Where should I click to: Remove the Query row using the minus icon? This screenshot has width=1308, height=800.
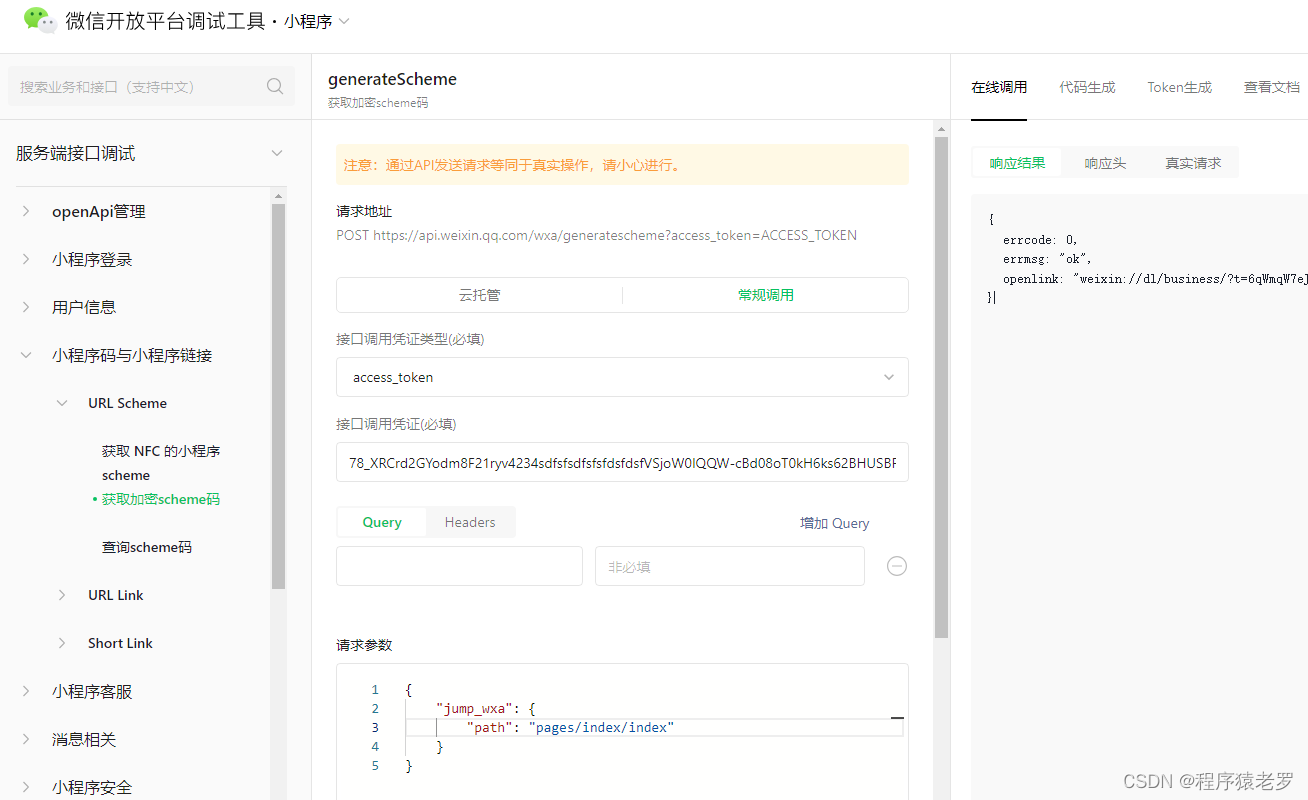point(896,565)
